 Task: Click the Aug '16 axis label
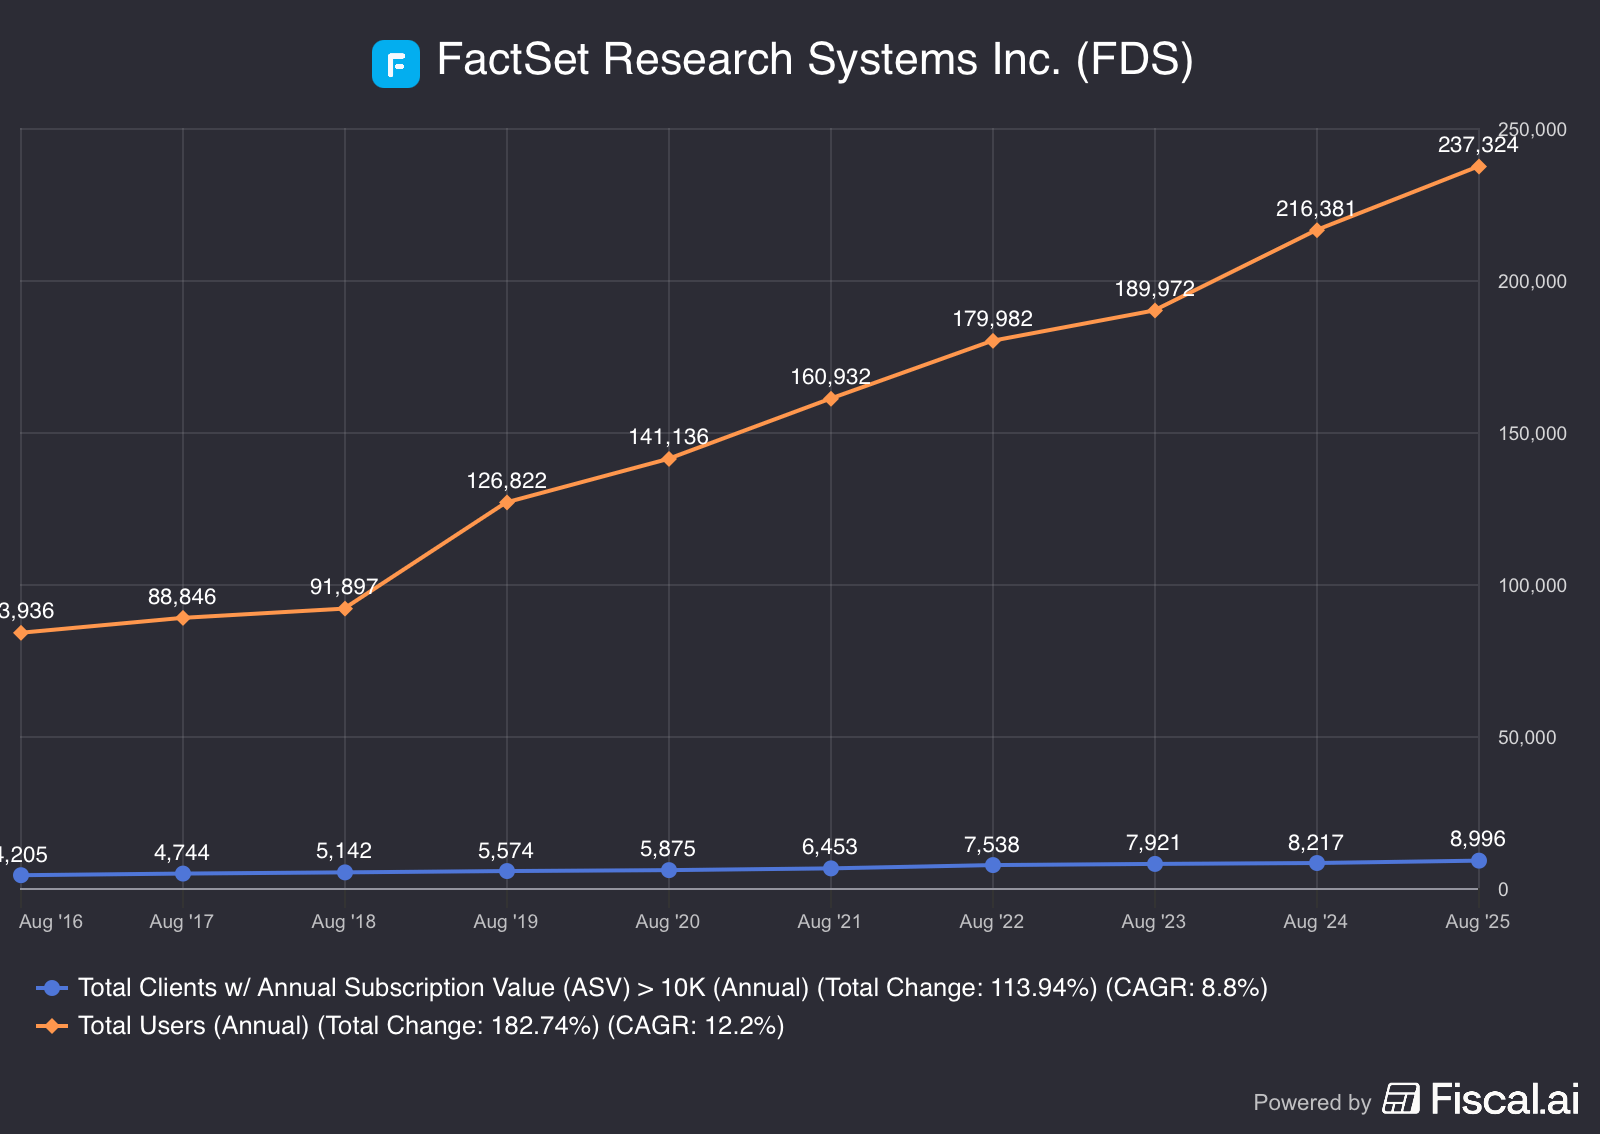click(51, 921)
